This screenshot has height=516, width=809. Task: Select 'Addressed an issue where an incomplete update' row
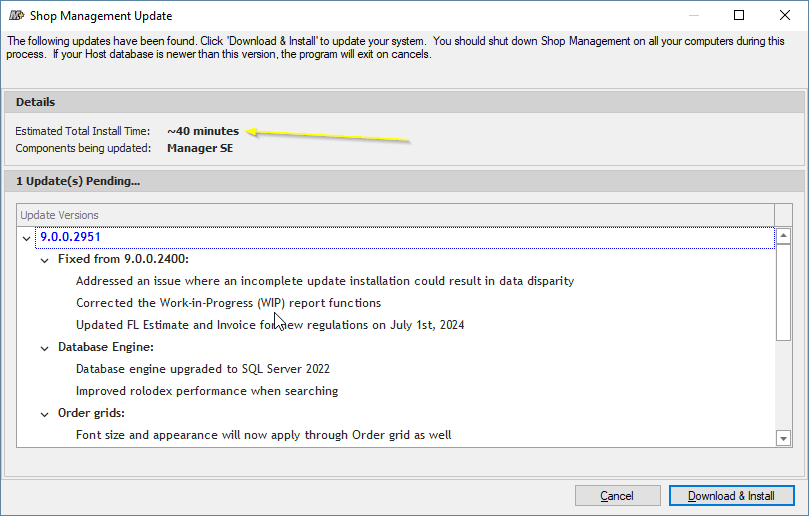pyautogui.click(x=325, y=281)
